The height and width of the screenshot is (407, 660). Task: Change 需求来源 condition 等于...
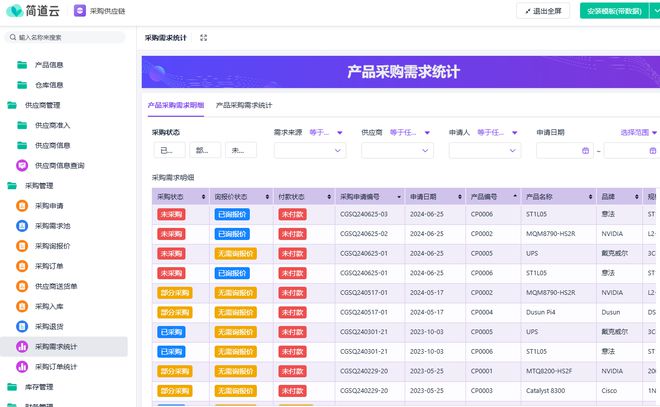pyautogui.click(x=326, y=132)
